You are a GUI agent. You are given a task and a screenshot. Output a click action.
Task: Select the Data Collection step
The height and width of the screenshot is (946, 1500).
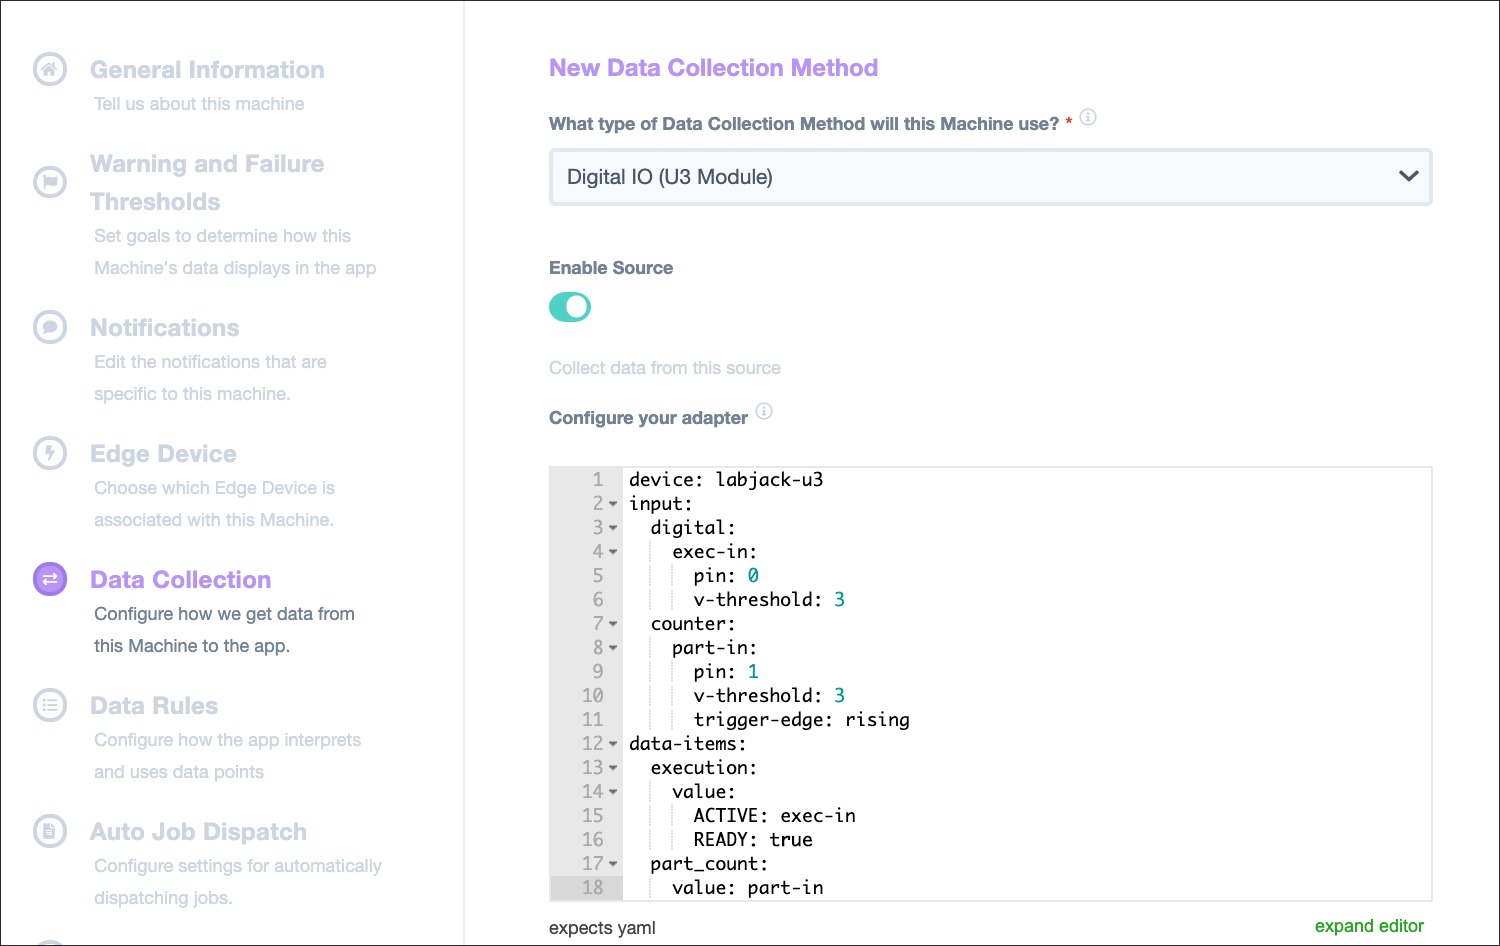tap(181, 580)
